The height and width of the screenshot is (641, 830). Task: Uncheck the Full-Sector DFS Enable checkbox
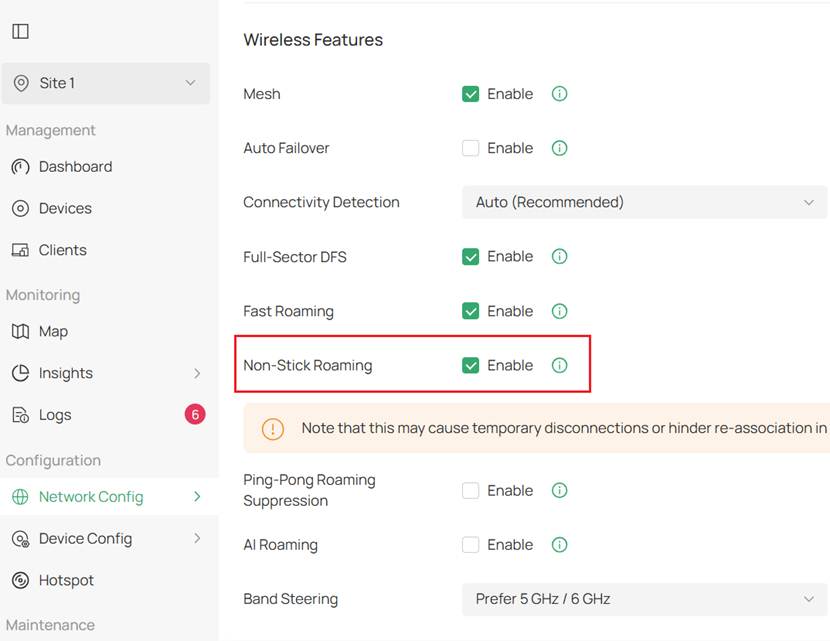471,256
